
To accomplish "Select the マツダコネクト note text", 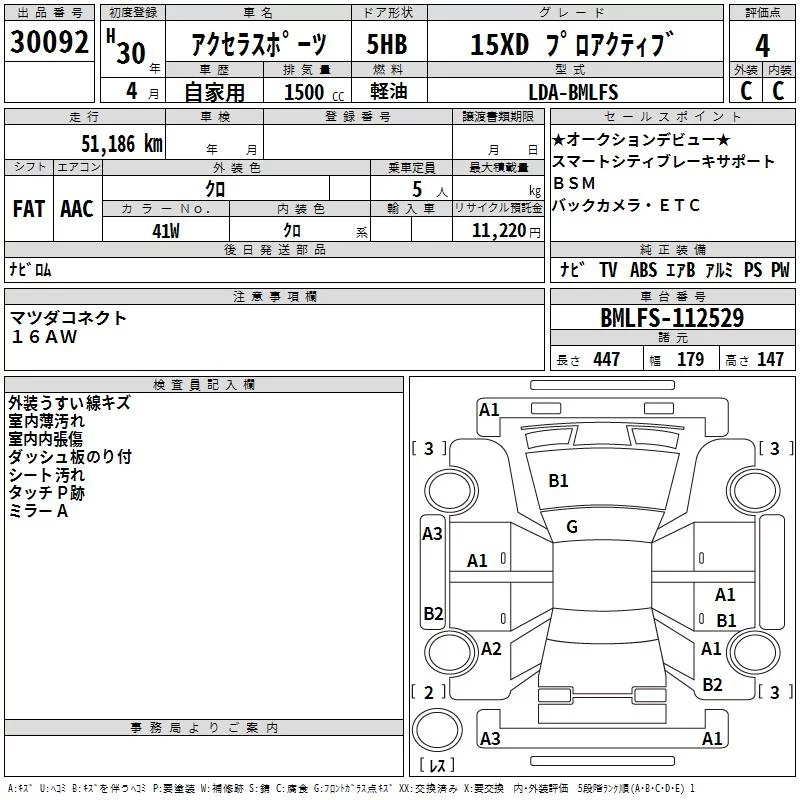I will pos(68,318).
